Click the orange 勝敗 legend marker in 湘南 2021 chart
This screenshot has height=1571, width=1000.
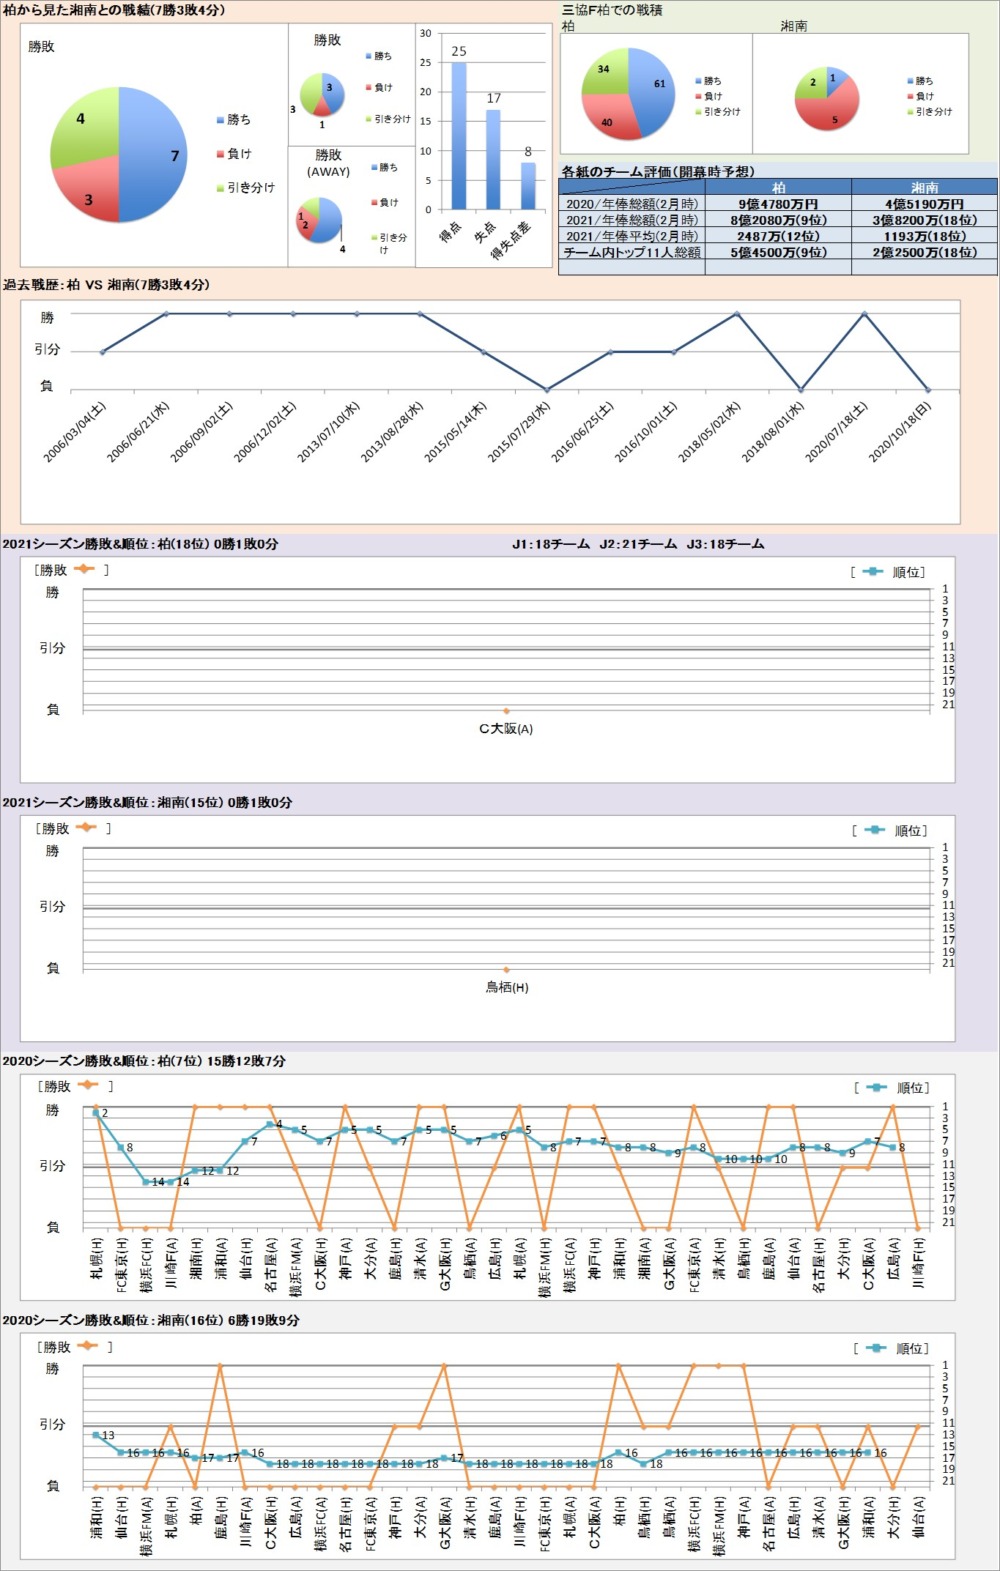(x=85, y=827)
